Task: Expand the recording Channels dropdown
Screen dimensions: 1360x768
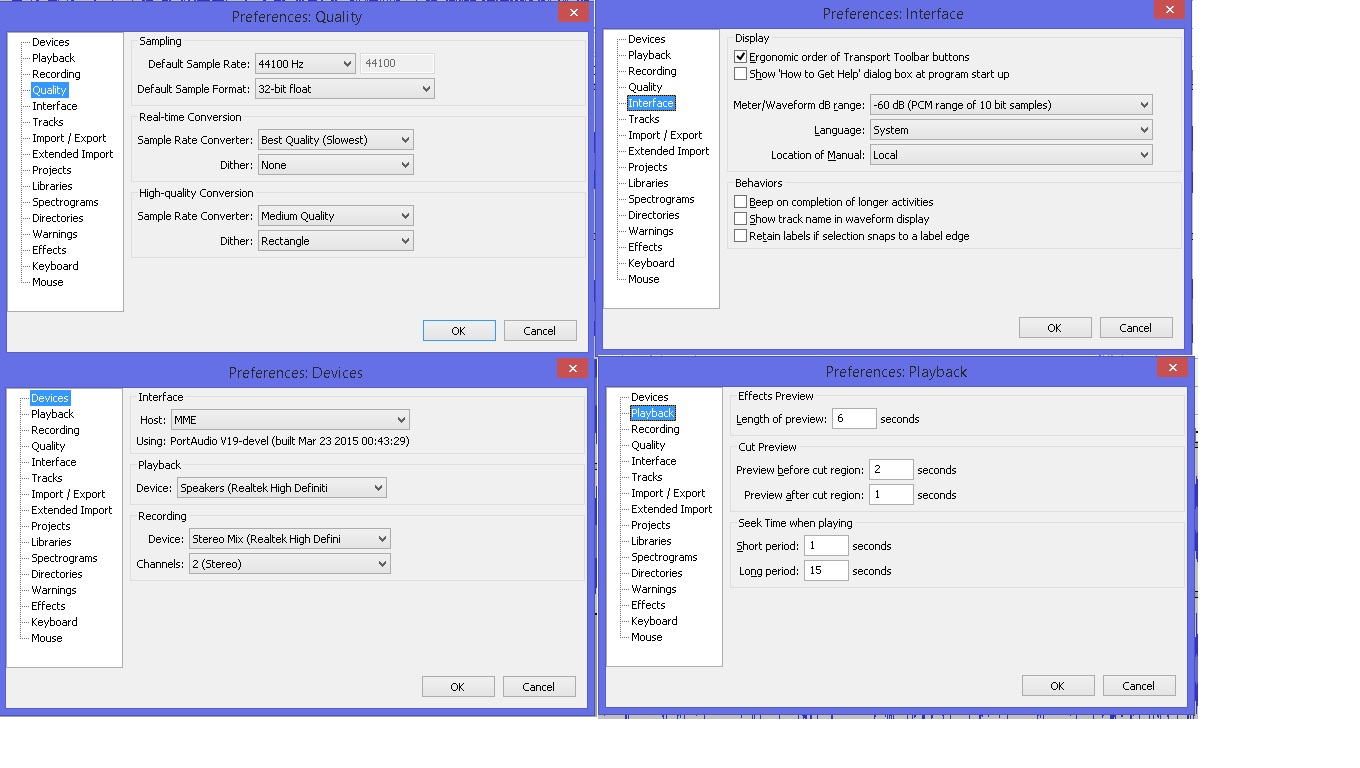Action: (x=289, y=564)
